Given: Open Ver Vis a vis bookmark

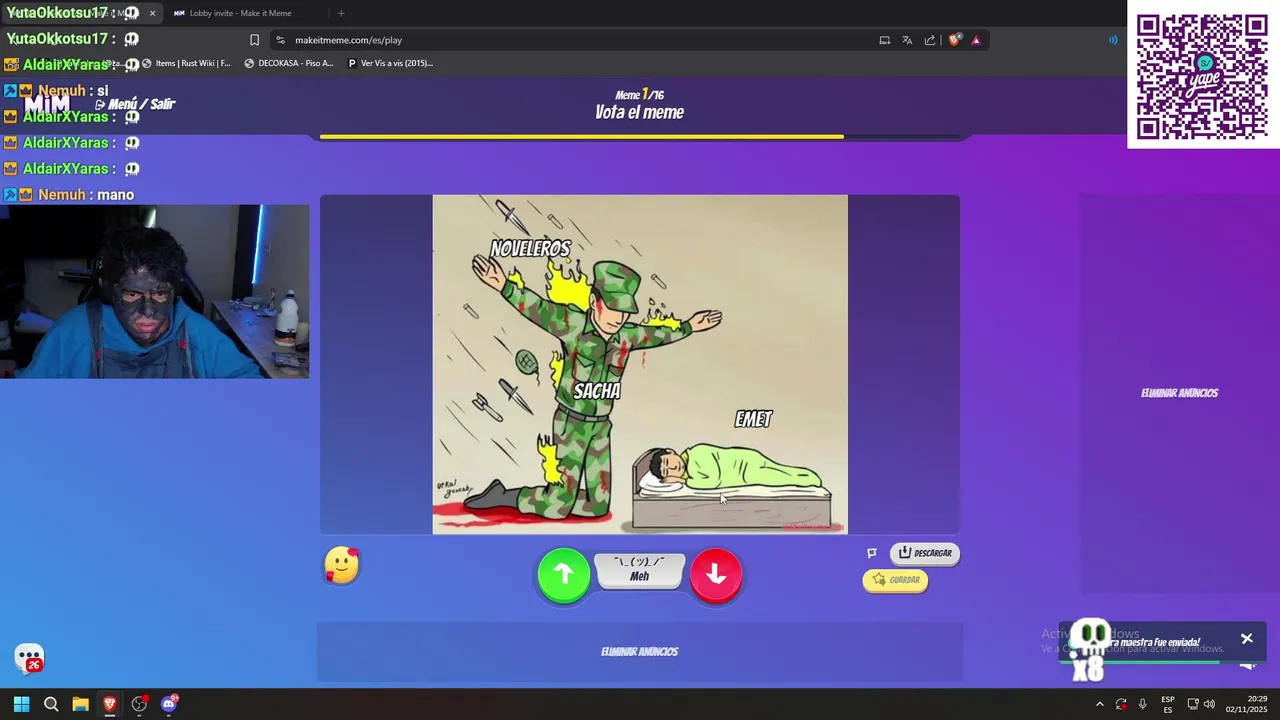Looking at the screenshot, I should [390, 63].
